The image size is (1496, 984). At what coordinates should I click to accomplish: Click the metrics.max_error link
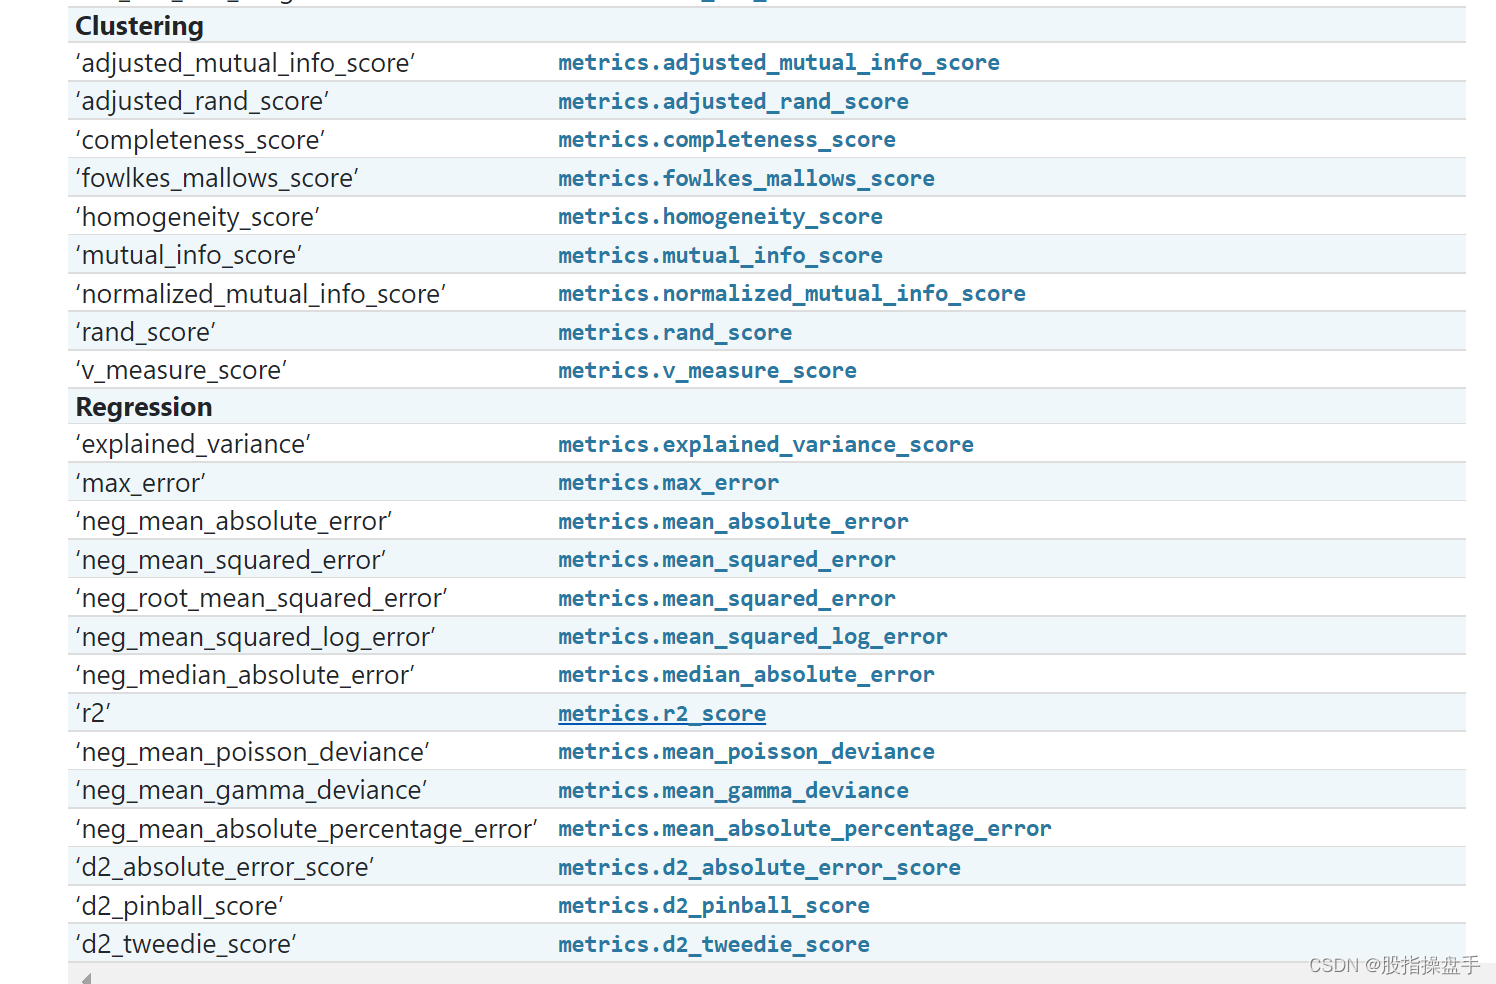(668, 482)
